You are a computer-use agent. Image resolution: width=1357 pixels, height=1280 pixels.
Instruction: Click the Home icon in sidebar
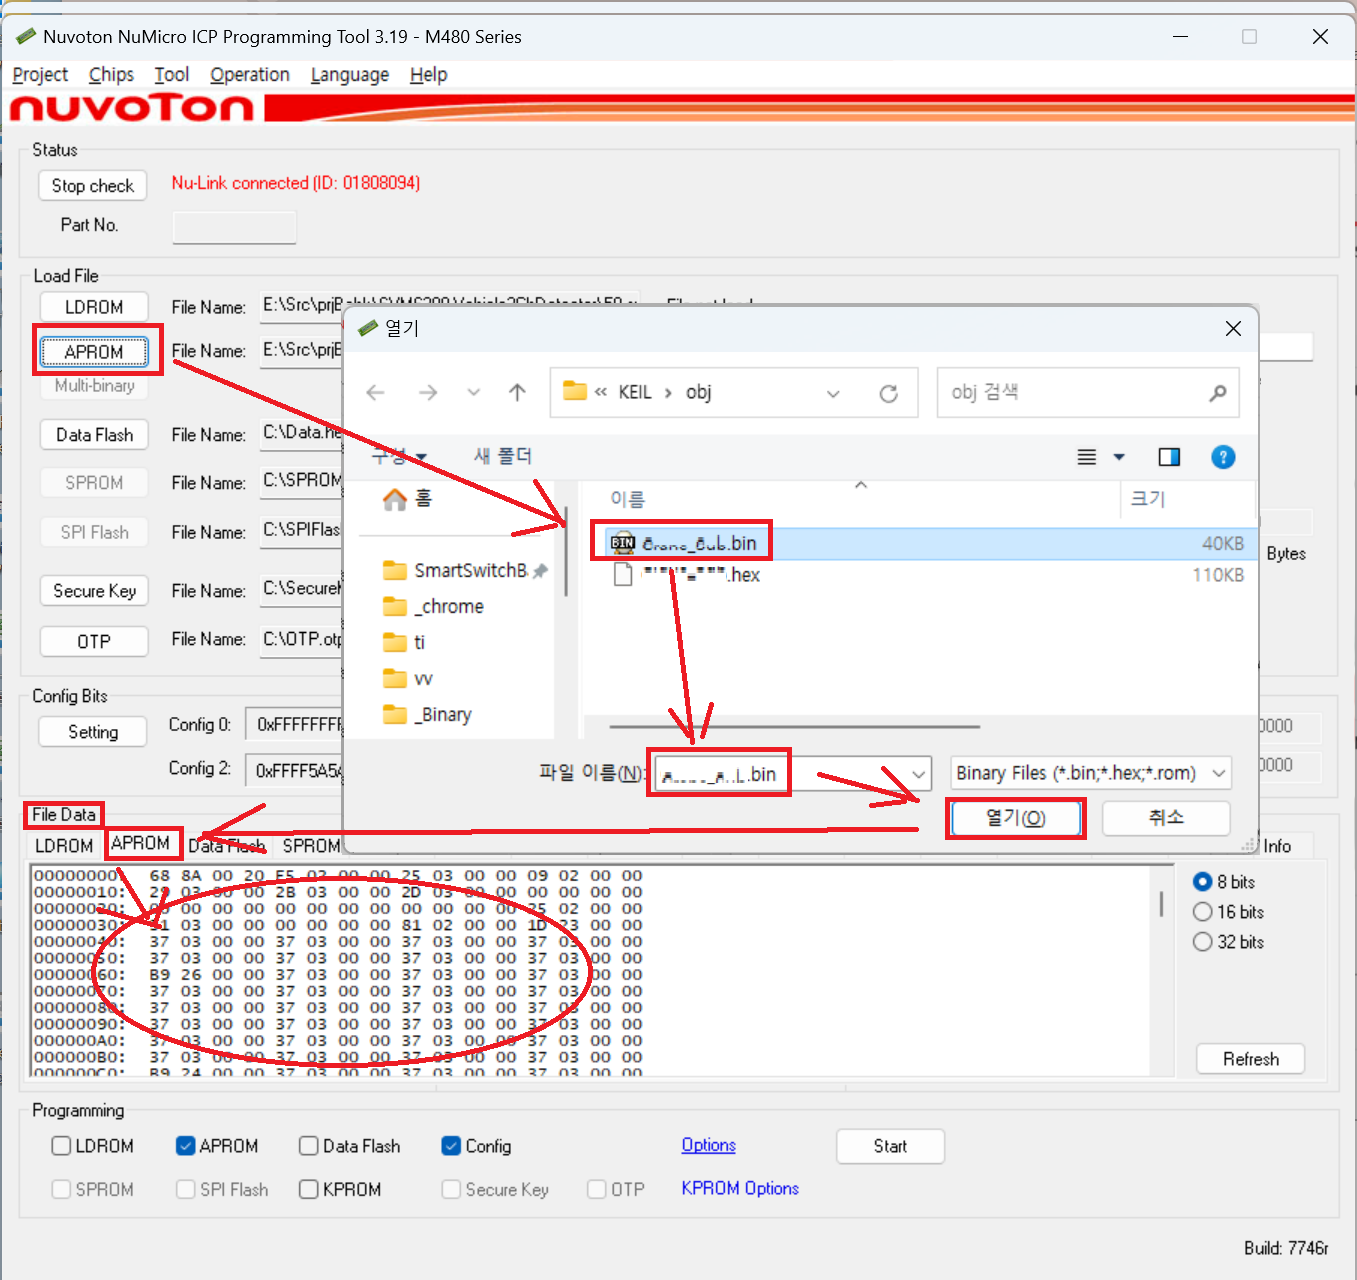(x=395, y=498)
